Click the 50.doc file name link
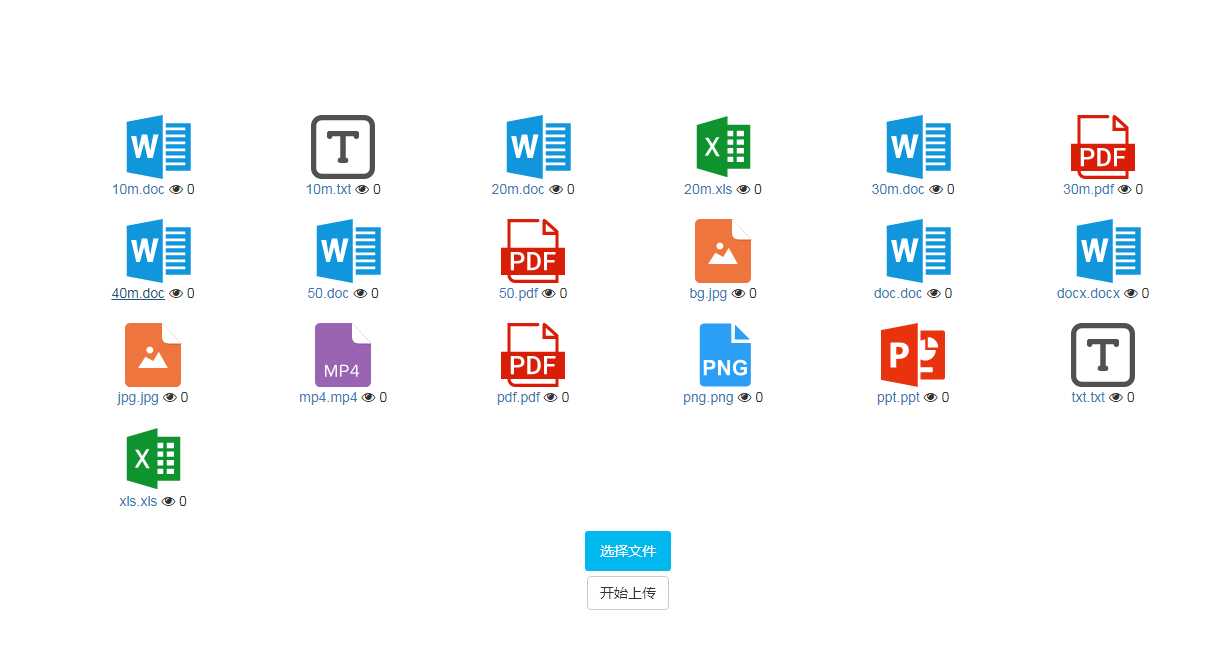 pyautogui.click(x=328, y=293)
